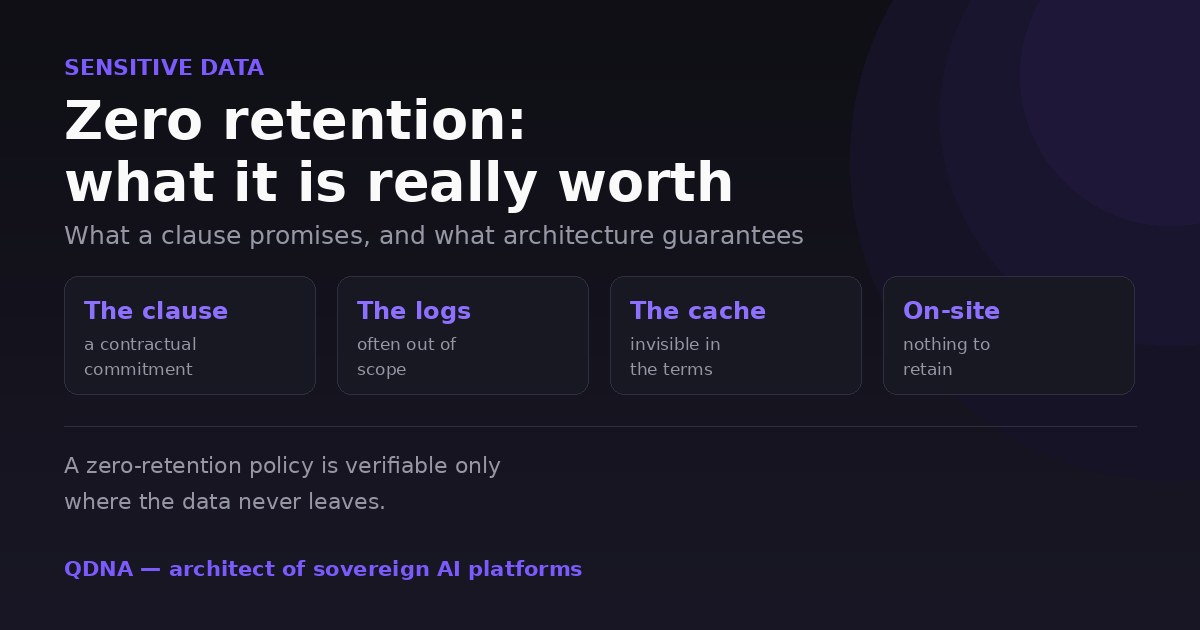
Task: Click the SENSITIVE DATA label
Action: coord(164,68)
